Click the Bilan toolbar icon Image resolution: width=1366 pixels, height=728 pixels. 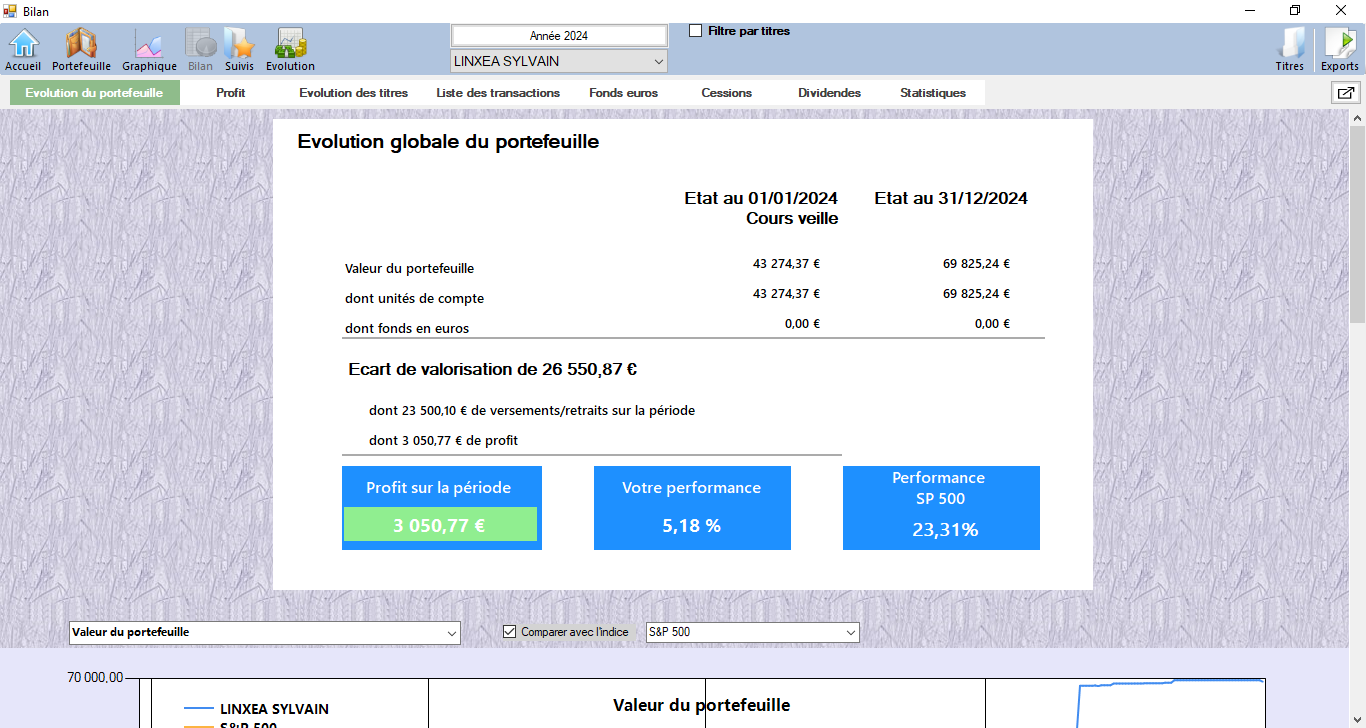(x=200, y=49)
